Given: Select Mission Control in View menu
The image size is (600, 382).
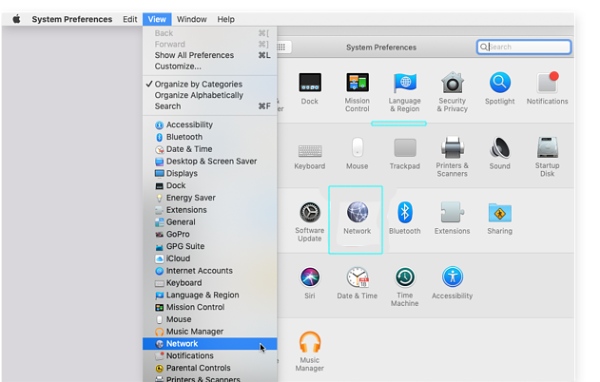Looking at the screenshot, I should click(210, 307).
